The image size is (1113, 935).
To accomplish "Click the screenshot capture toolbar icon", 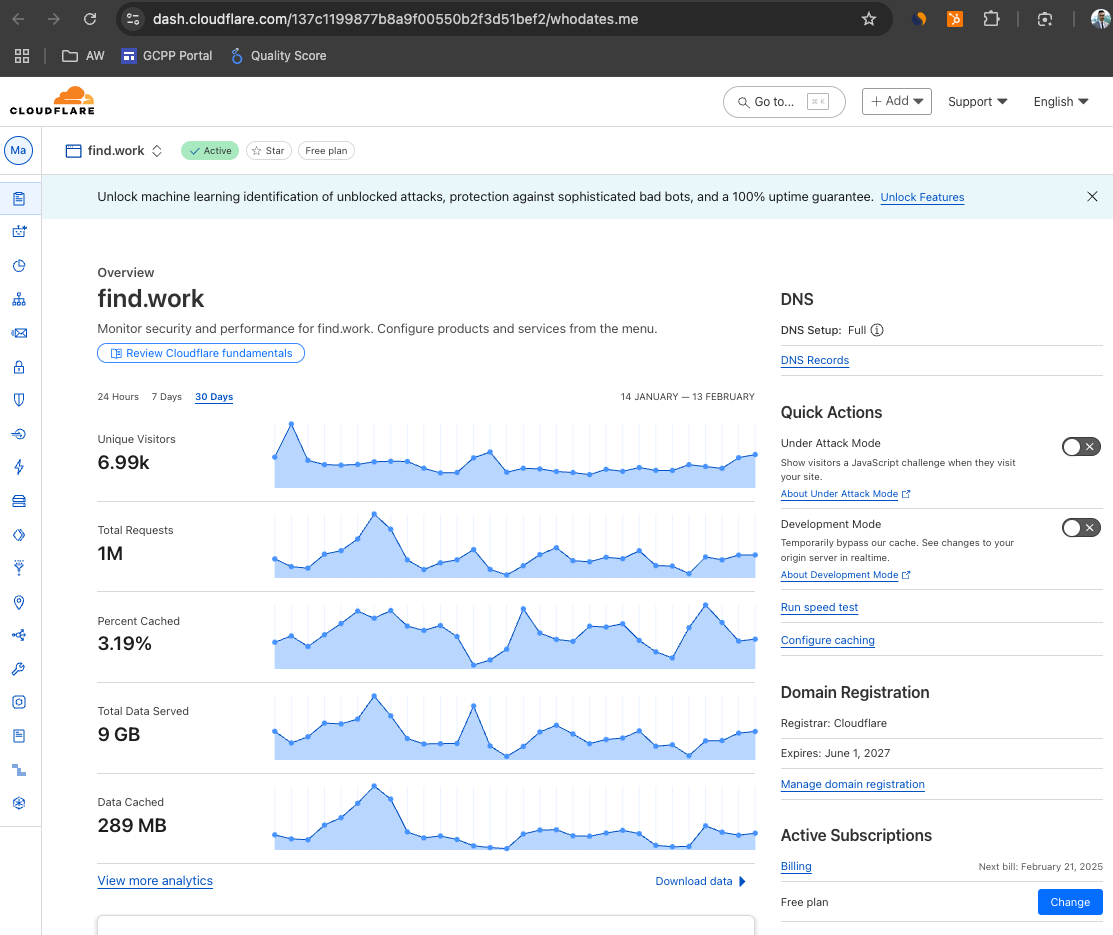I will pyautogui.click(x=1045, y=19).
